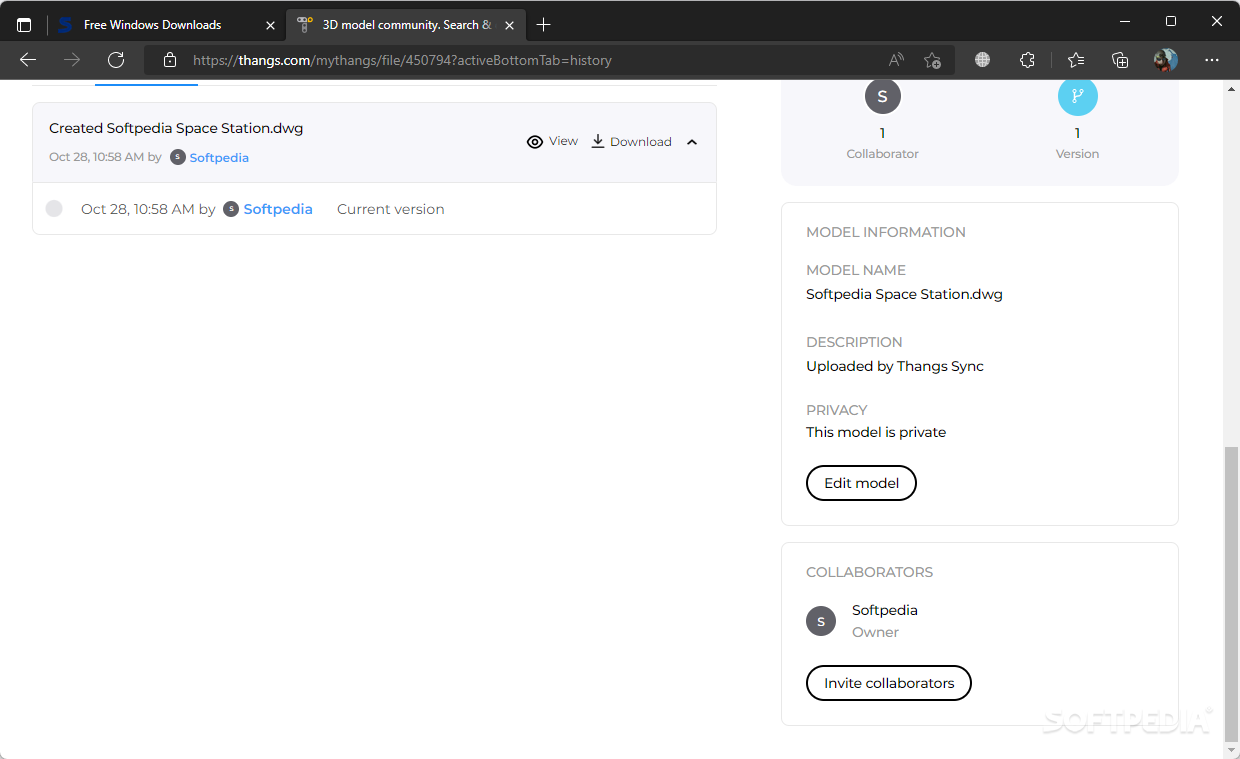Download the Softpedia Space Station.dwg file
This screenshot has width=1240, height=759.
(x=631, y=142)
